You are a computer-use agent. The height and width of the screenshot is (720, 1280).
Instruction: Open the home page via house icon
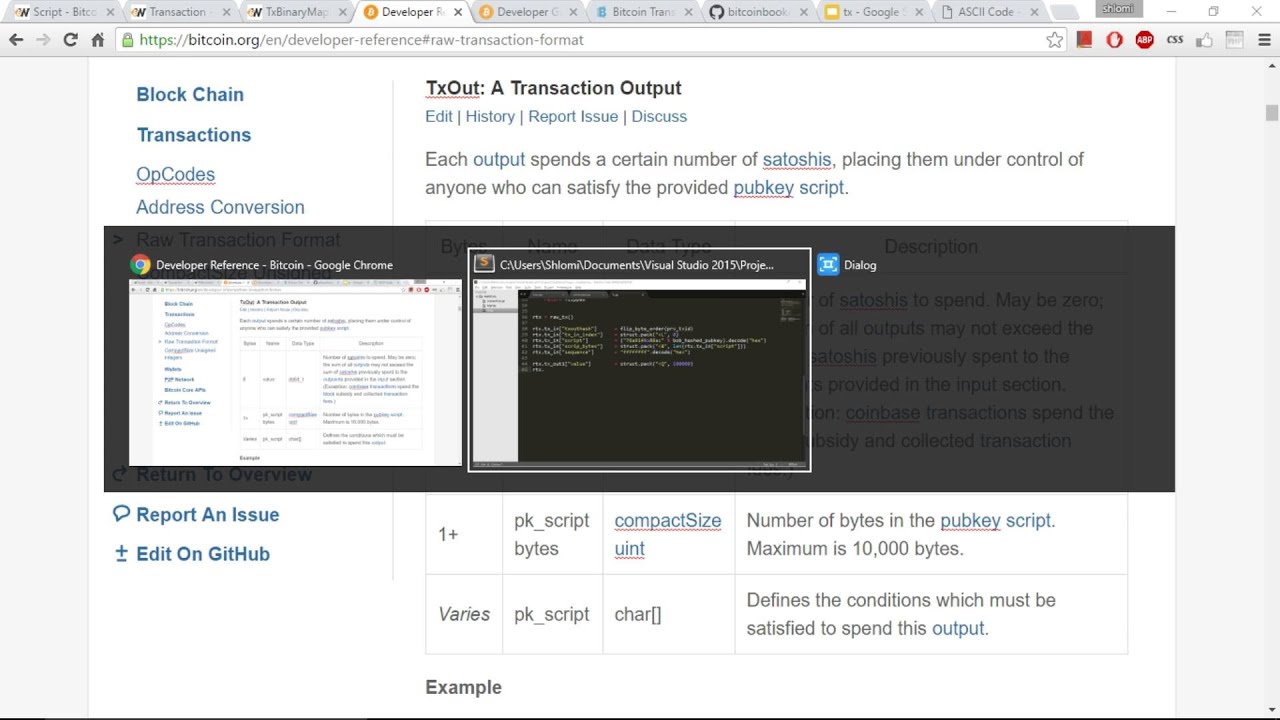(97, 40)
